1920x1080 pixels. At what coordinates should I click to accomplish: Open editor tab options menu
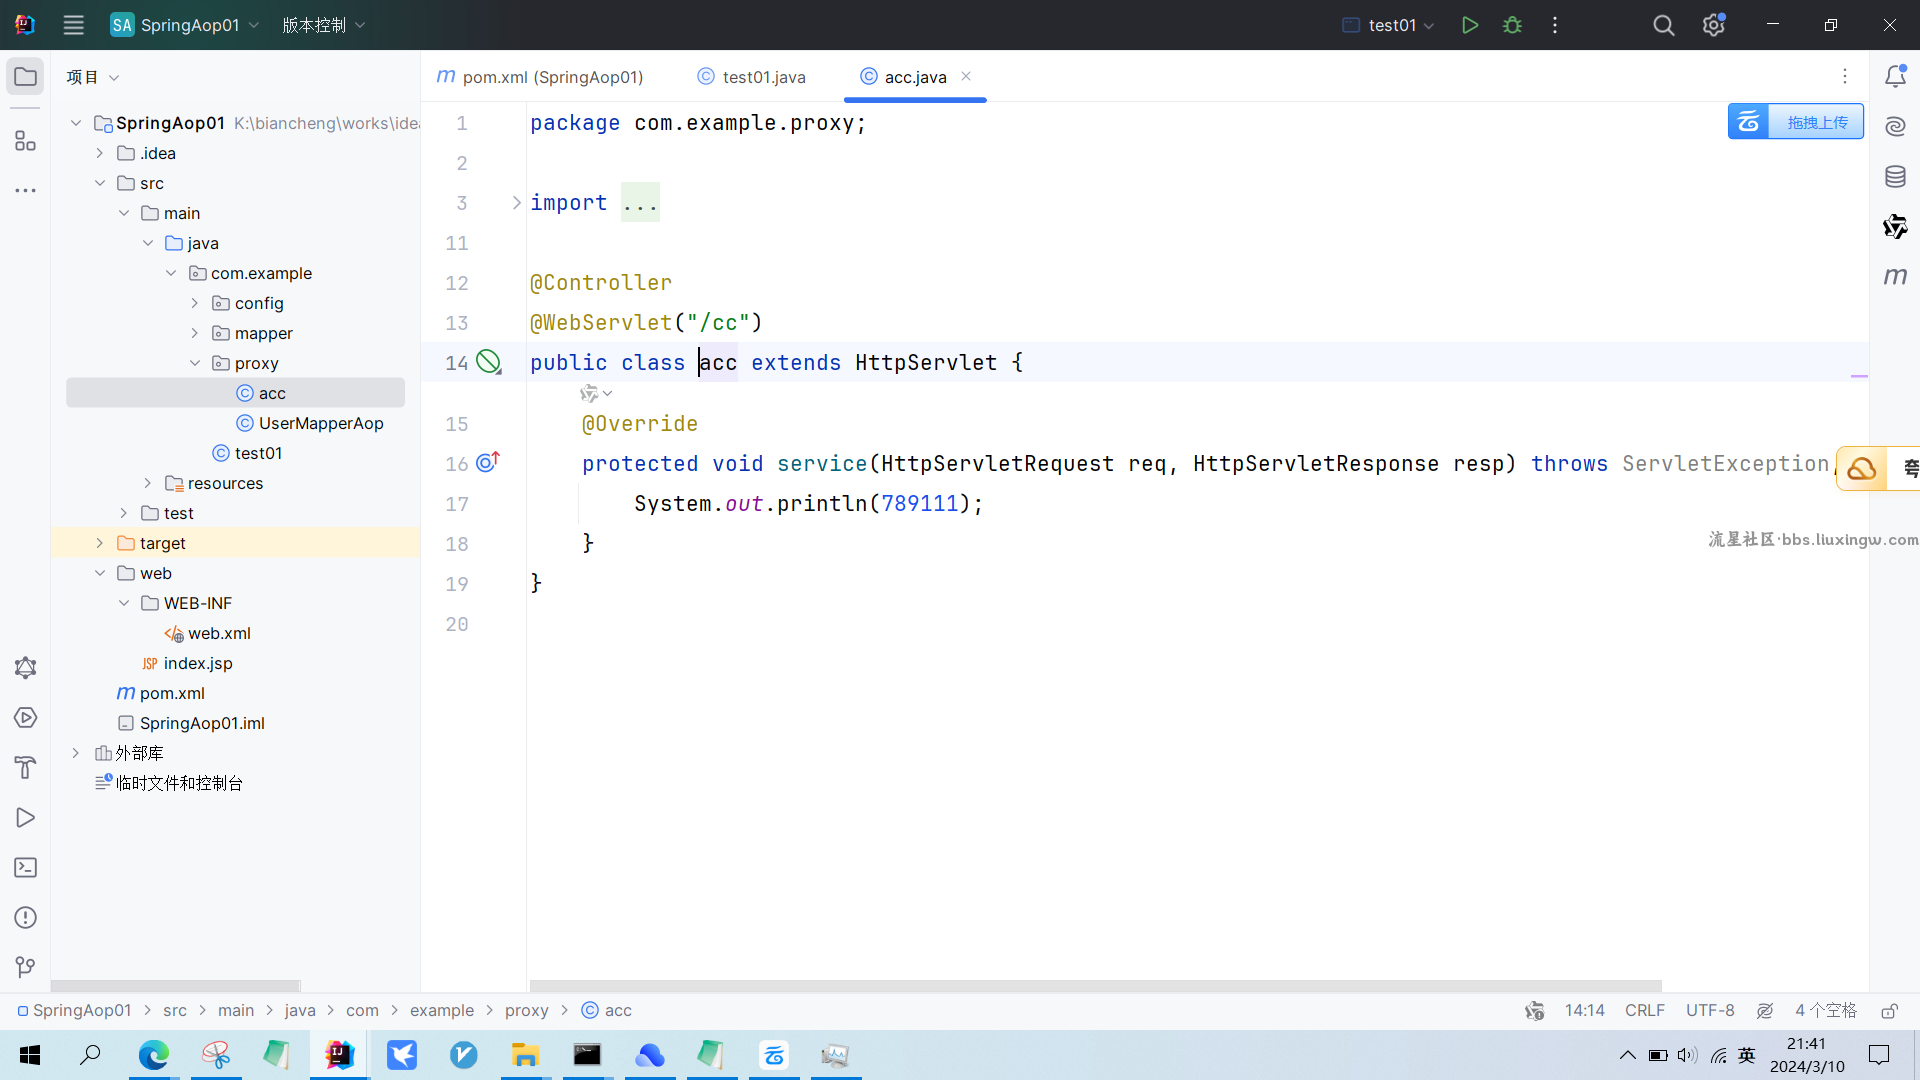[x=1845, y=76]
